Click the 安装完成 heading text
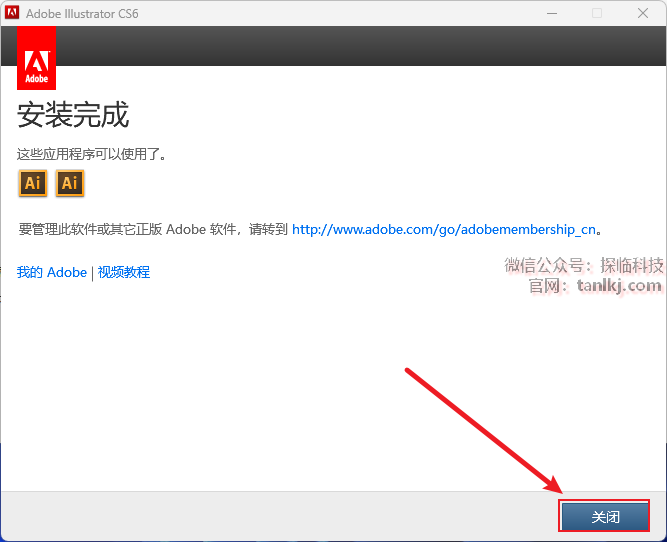The image size is (667, 542). click(x=73, y=114)
